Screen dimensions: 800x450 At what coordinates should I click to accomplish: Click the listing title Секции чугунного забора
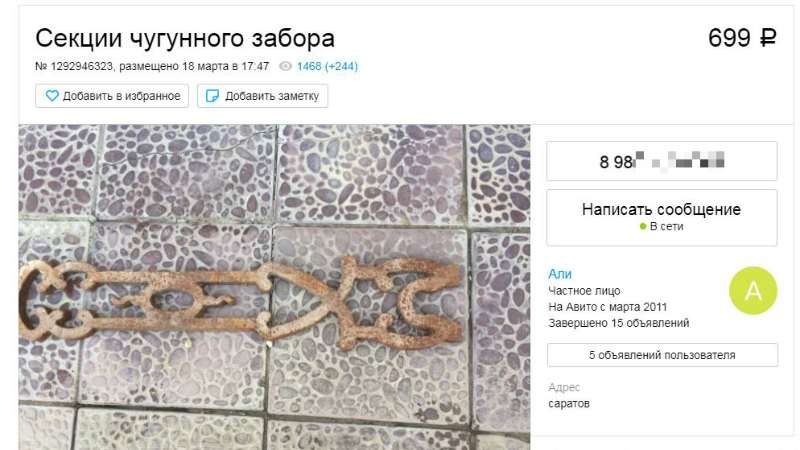pyautogui.click(x=185, y=38)
